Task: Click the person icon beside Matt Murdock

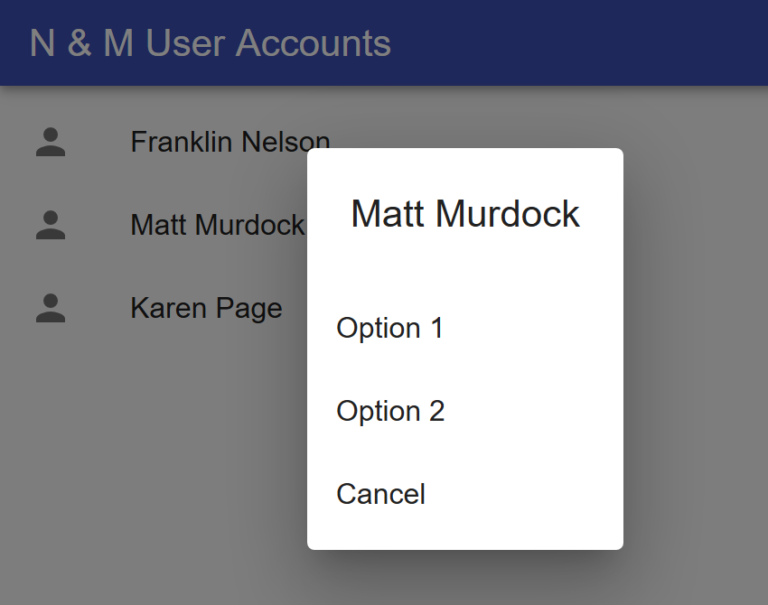Action: [50, 225]
